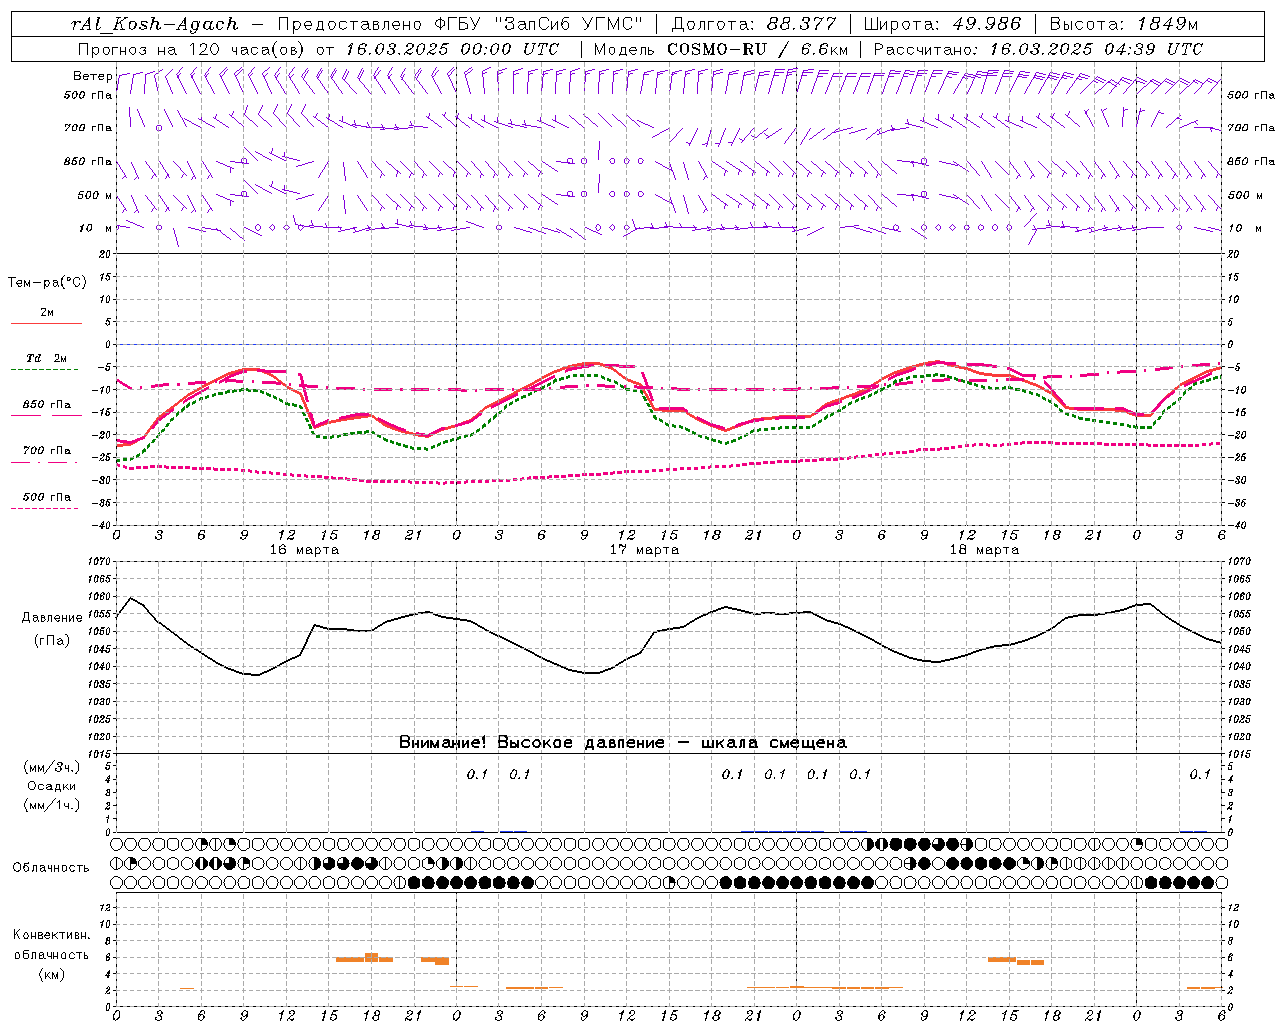Click the Высота: 1849м value
The image size is (1280, 1024).
(1123, 24)
